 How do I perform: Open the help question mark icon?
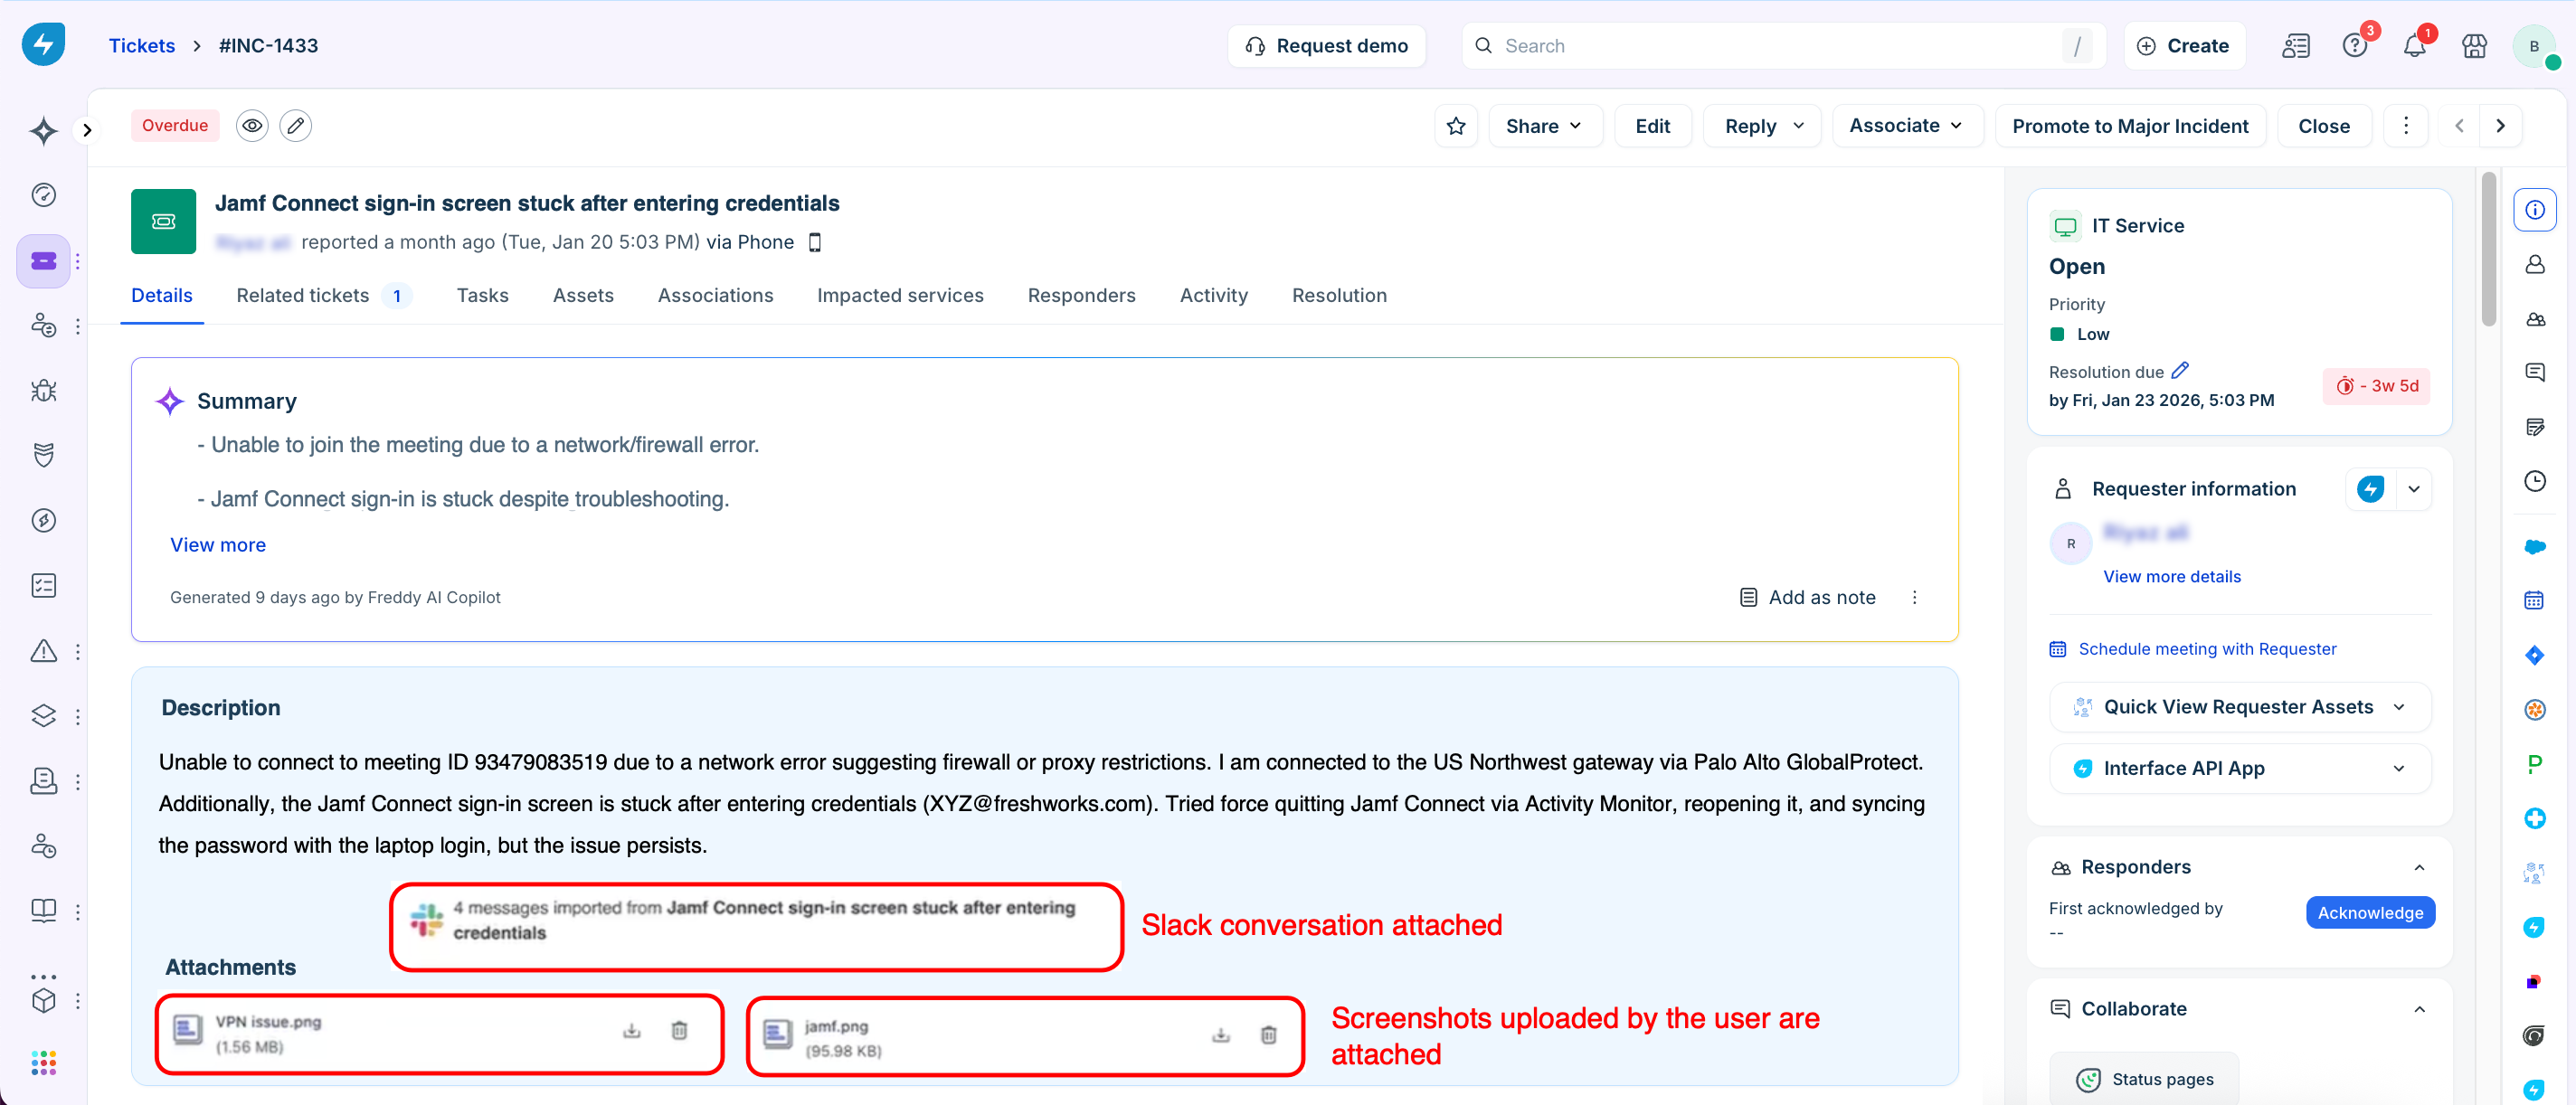(x=2354, y=46)
